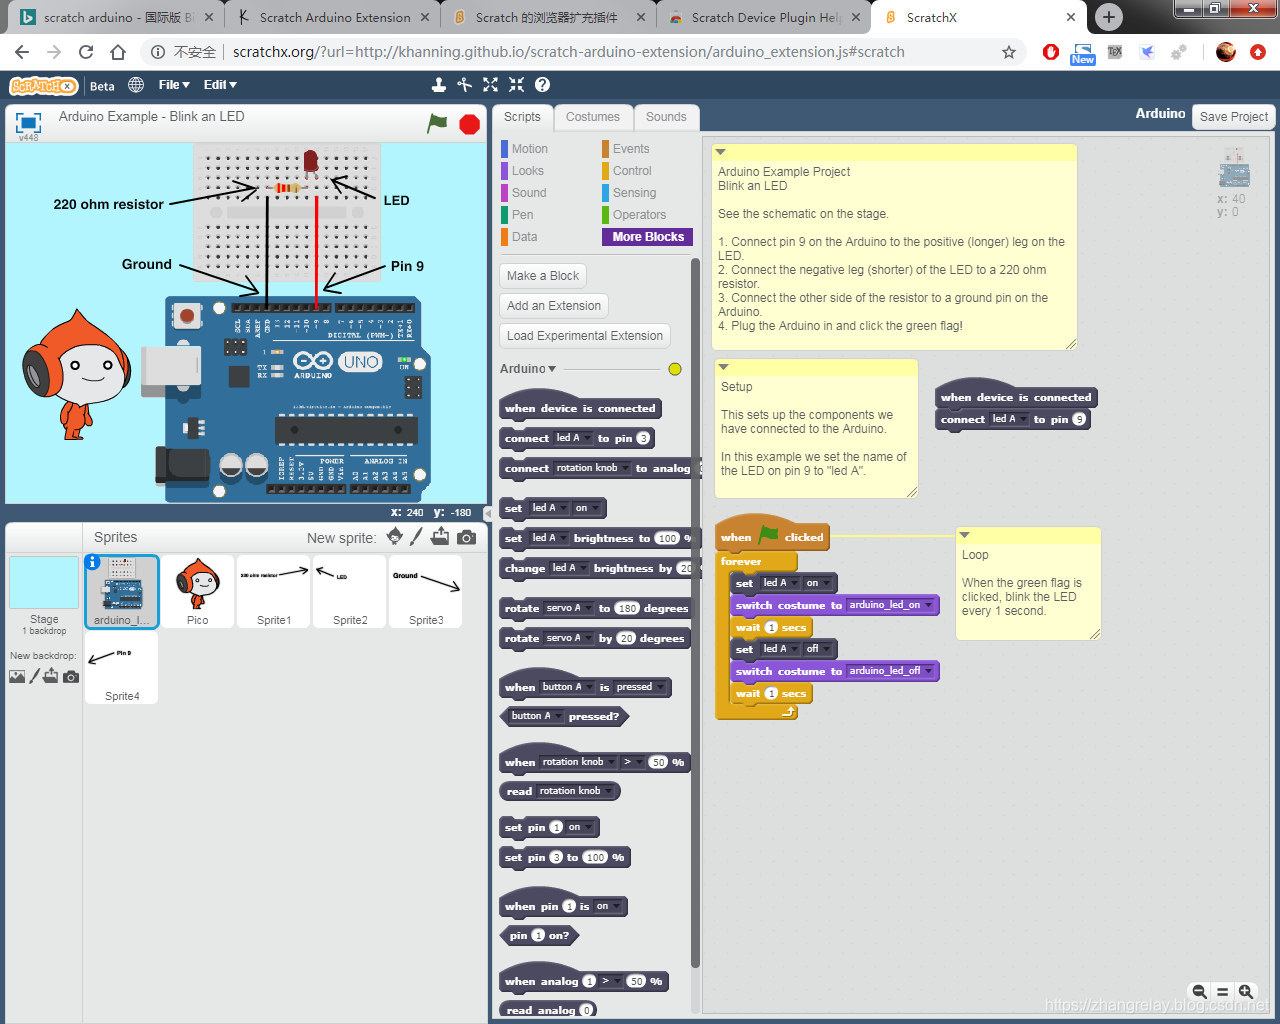1280x1024 pixels.
Task: Bookmark this page star icon
Action: coord(1009,52)
